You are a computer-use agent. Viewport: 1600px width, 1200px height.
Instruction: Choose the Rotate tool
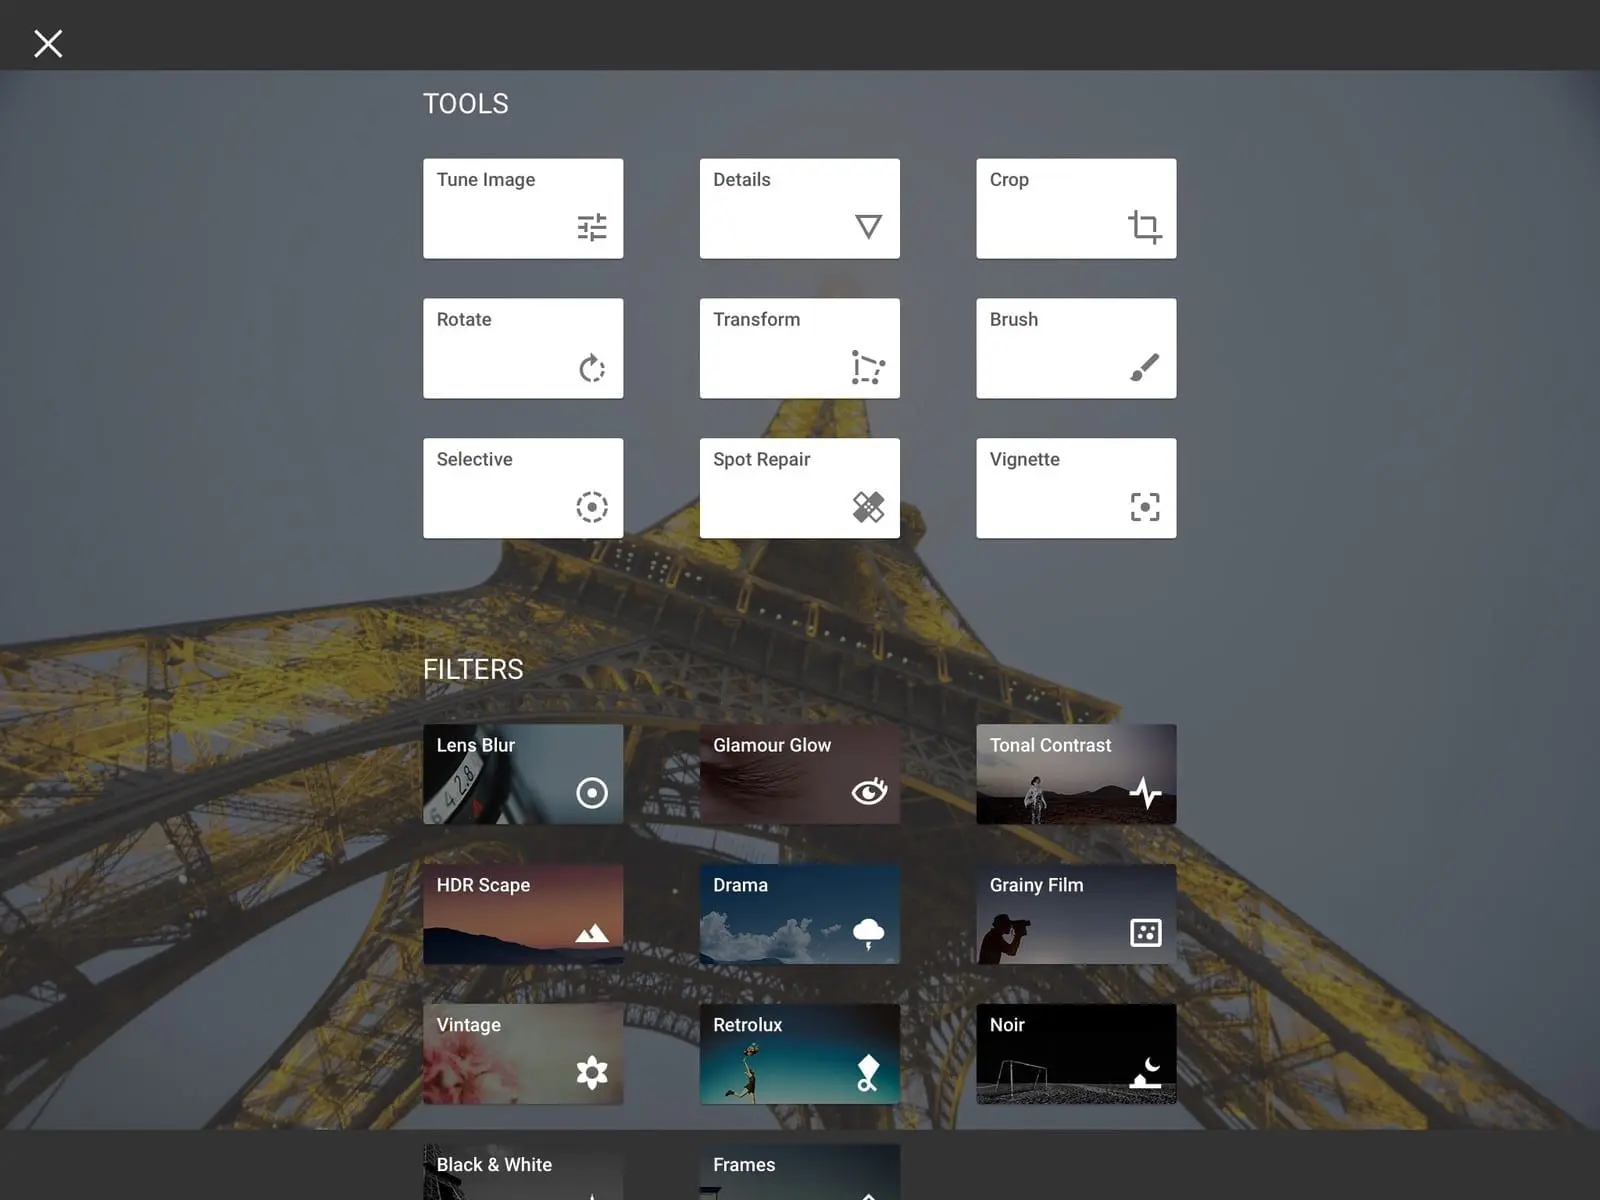pos(522,348)
